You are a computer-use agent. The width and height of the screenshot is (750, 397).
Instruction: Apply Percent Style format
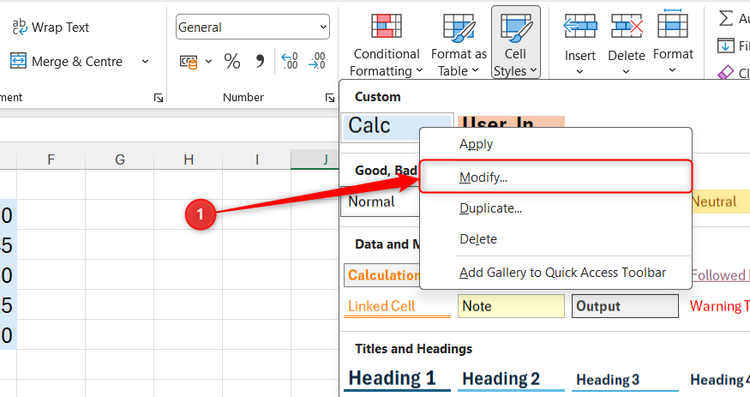232,61
